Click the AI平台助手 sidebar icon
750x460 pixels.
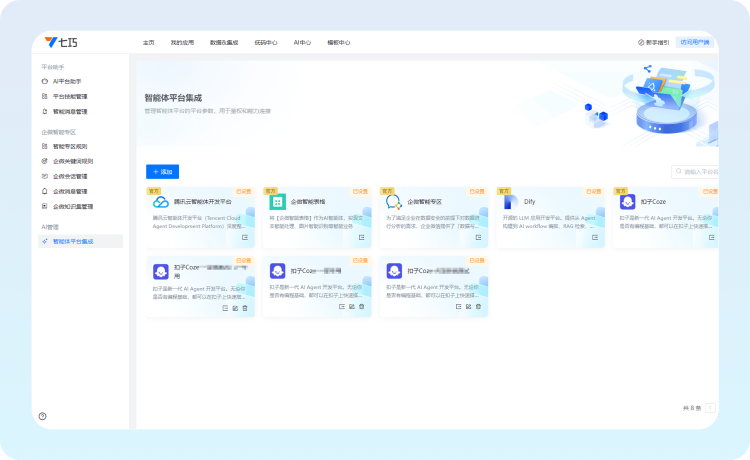(44, 81)
